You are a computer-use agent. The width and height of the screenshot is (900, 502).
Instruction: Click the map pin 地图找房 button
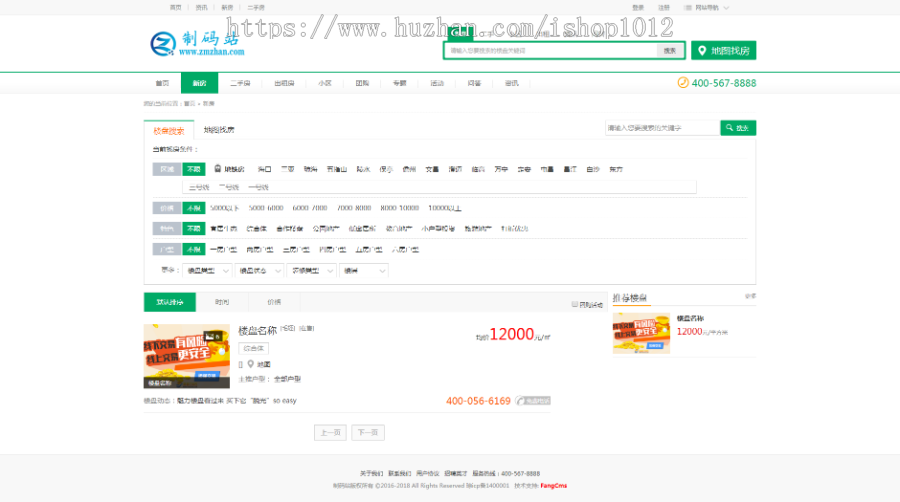pos(723,50)
